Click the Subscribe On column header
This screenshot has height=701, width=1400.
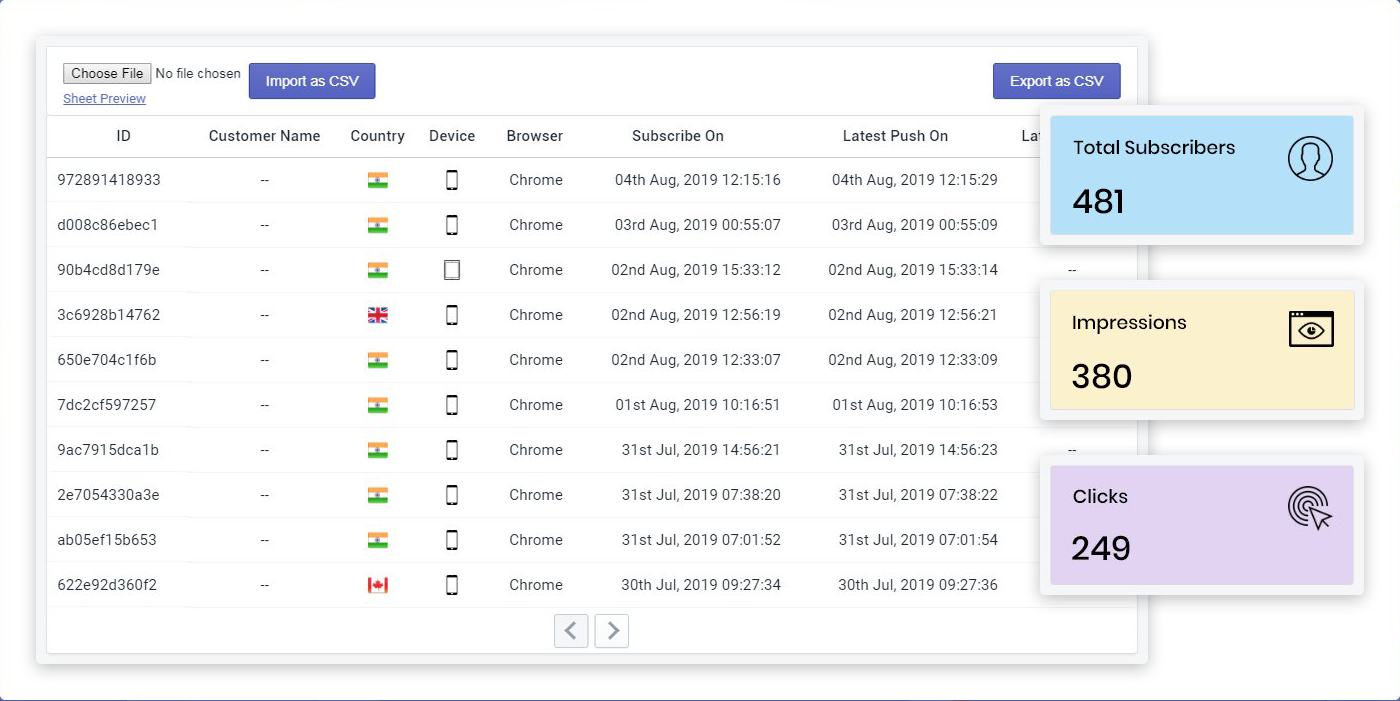pos(677,136)
